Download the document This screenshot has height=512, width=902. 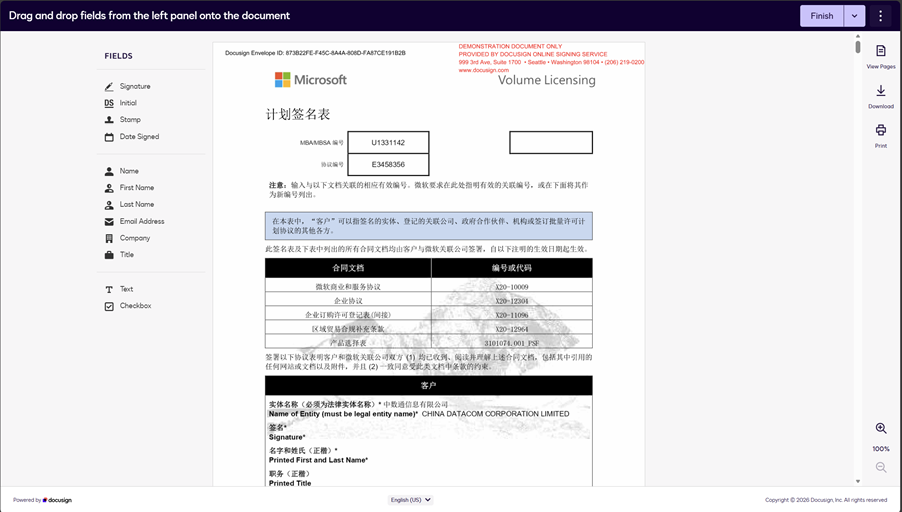tap(881, 97)
